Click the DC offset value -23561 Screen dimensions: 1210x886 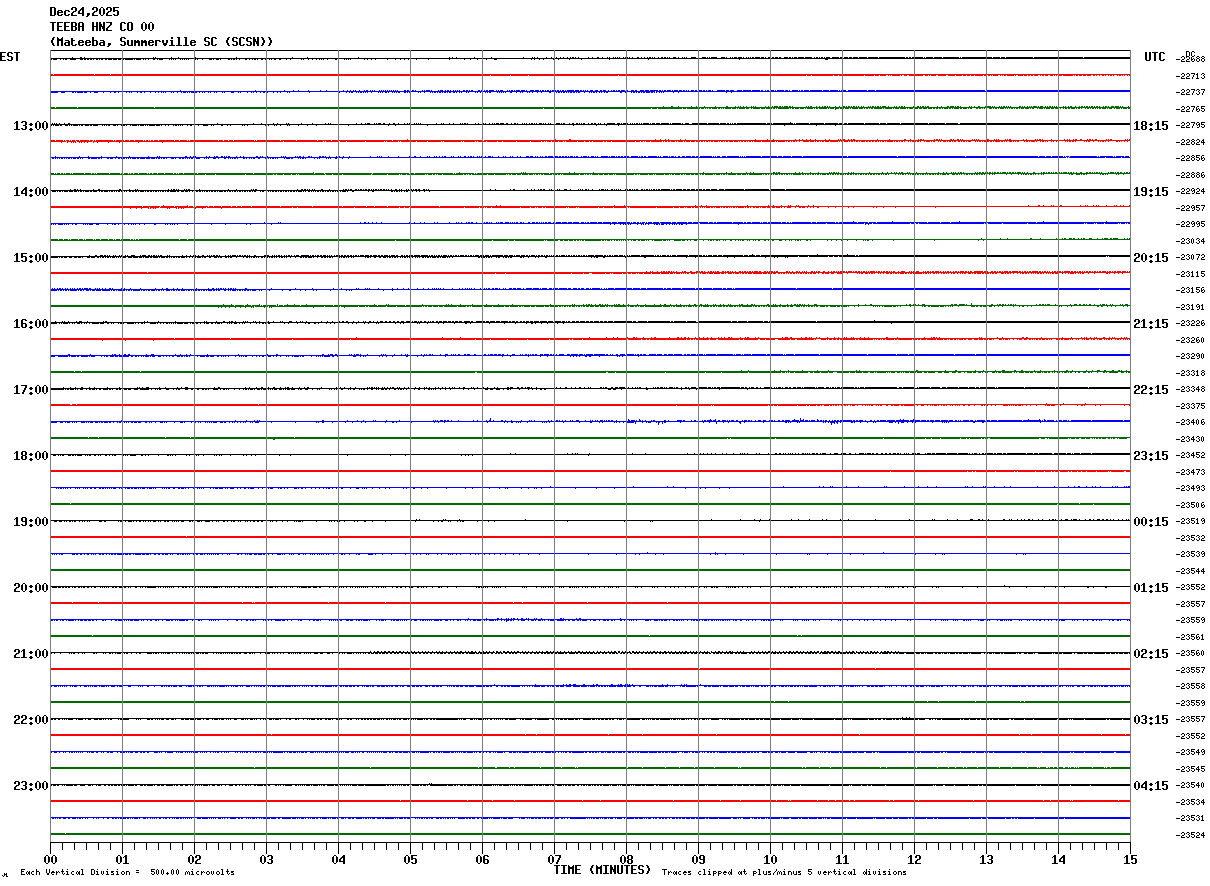coord(1190,637)
